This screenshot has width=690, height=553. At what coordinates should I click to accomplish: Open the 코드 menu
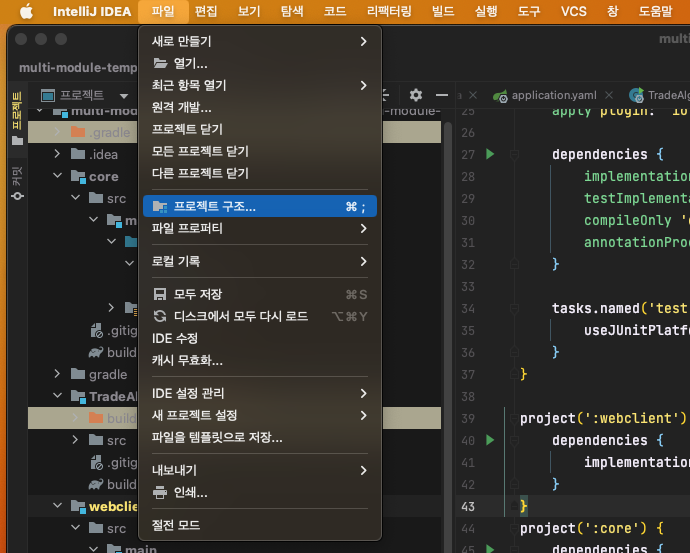pyautogui.click(x=335, y=11)
